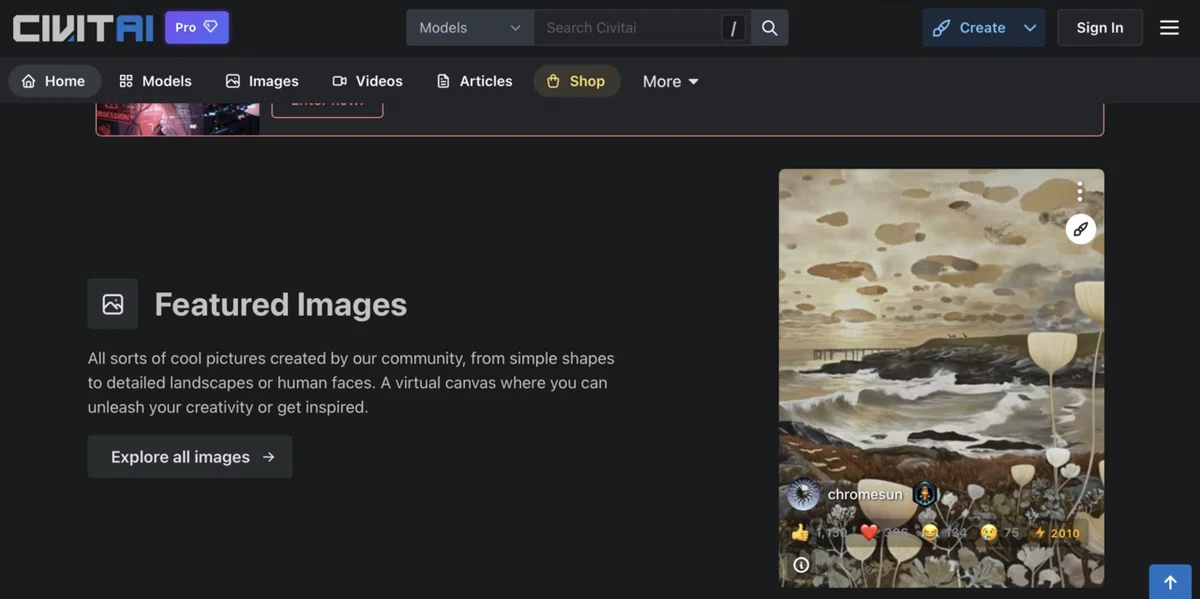Open the featured landscape image thumbnail
The height and width of the screenshot is (599, 1200).
(x=941, y=377)
